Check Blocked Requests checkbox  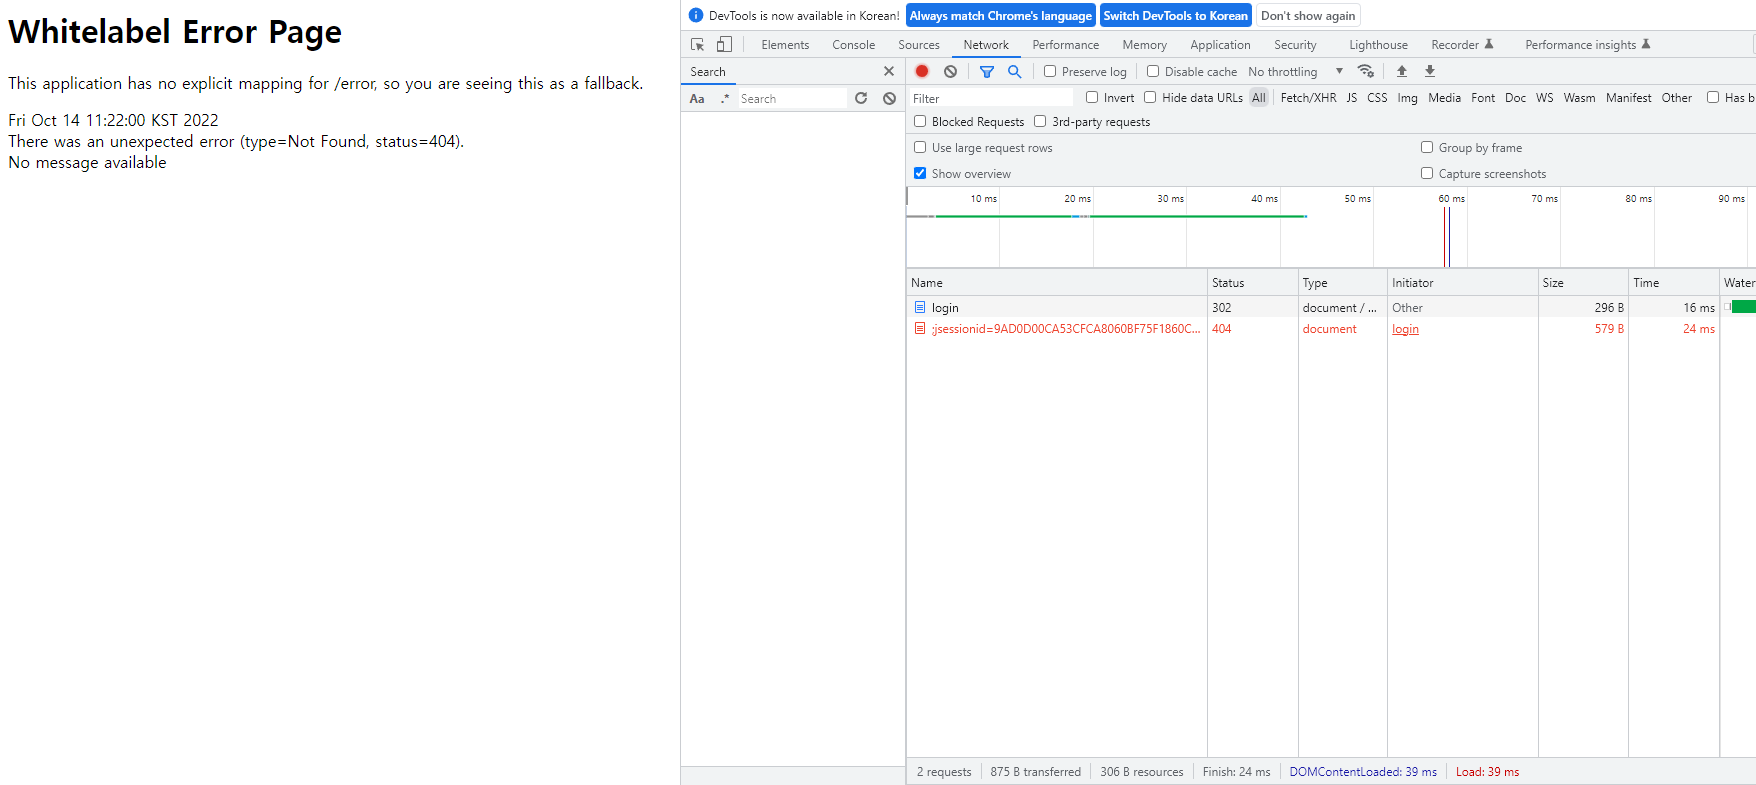point(920,121)
